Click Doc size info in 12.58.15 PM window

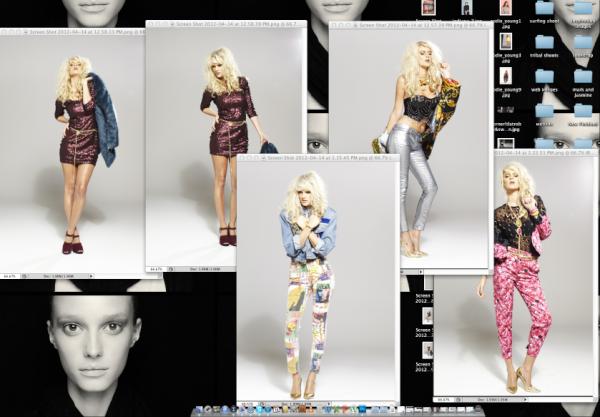(57, 276)
